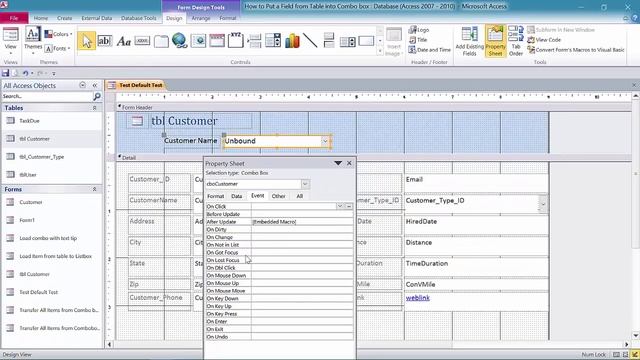This screenshot has width=640, height=360.
Task: Save using quick access toolbar icon
Action: pos(5,73)
